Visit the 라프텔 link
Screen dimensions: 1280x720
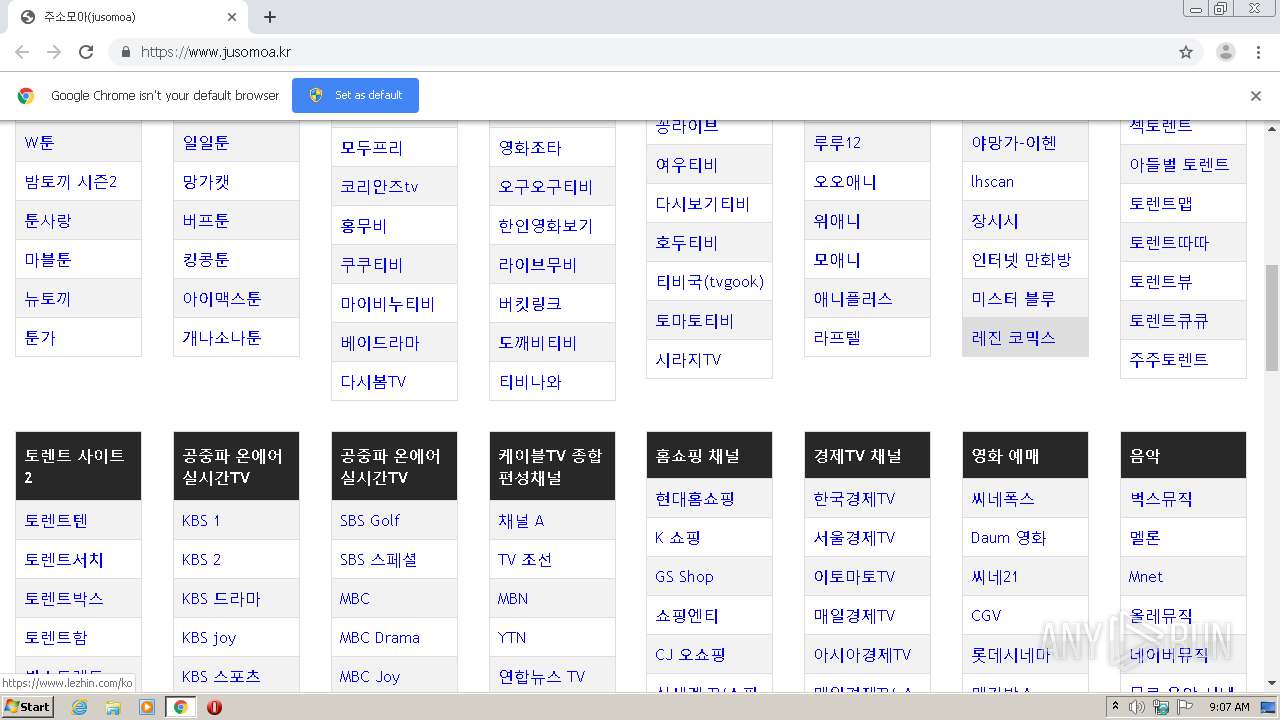tap(837, 337)
